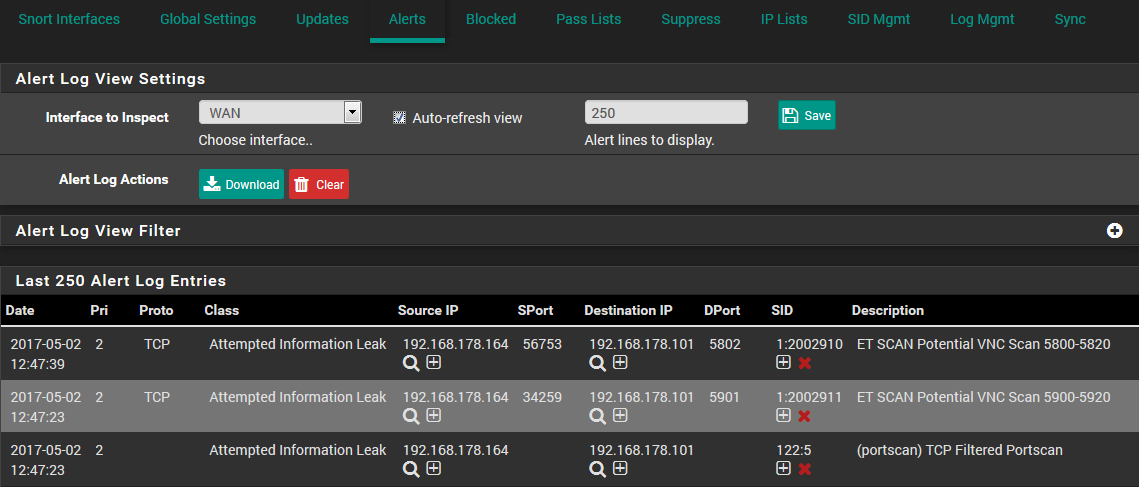Add first row source IP to suppress list

[x=434, y=362]
